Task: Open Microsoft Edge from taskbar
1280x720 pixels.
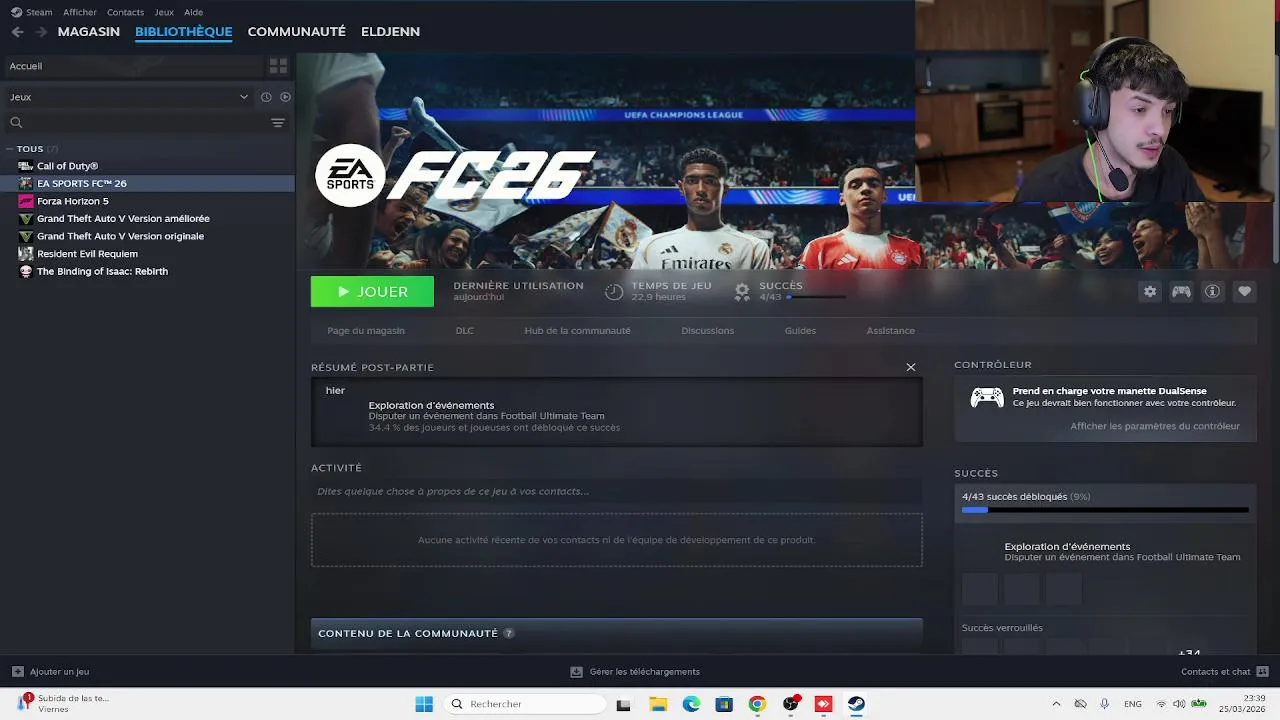Action: click(691, 704)
